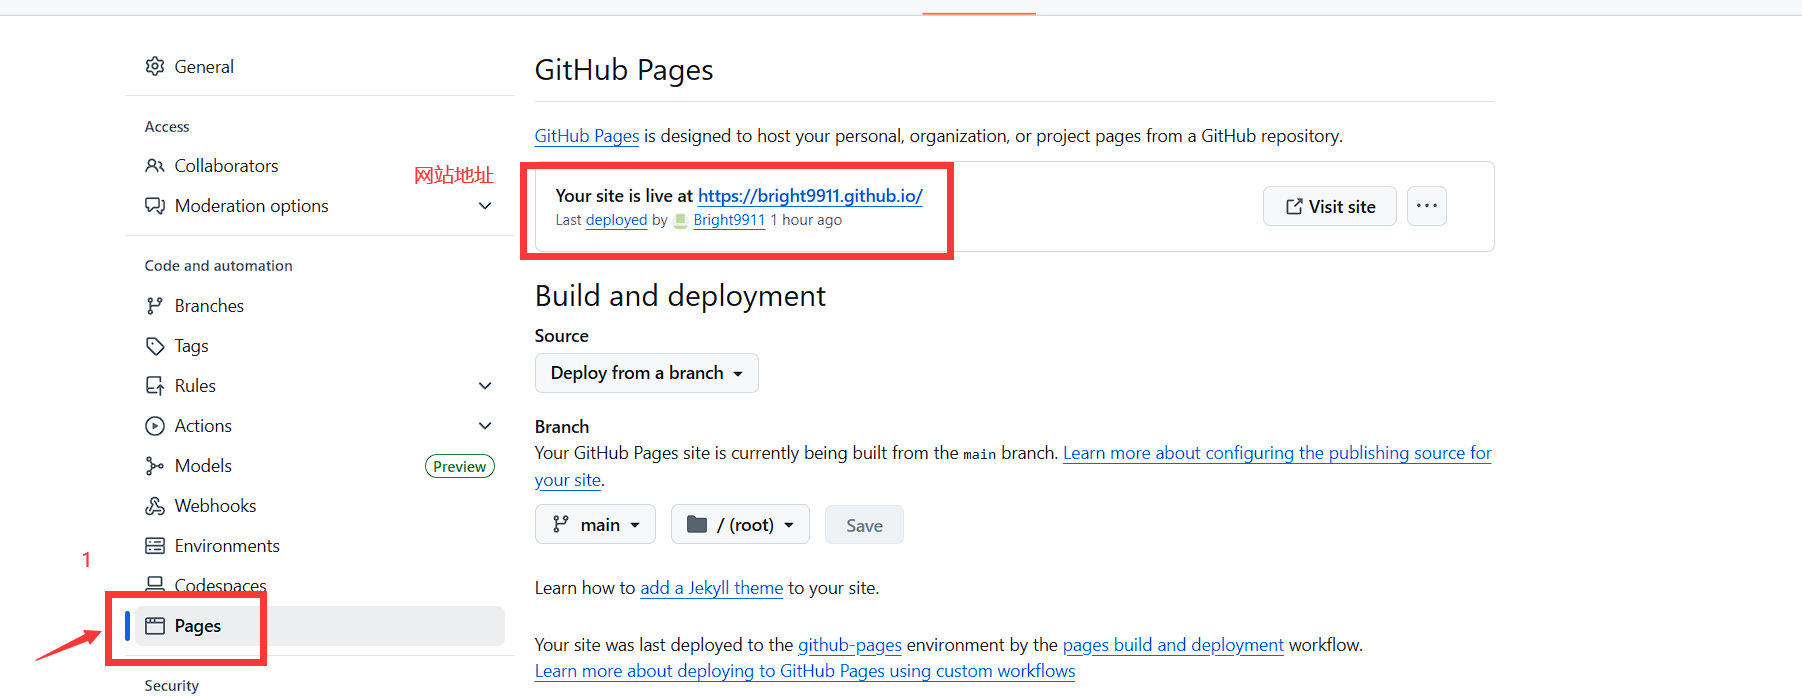Go to Collaborators settings
This screenshot has height=696, width=1802.
(226, 165)
